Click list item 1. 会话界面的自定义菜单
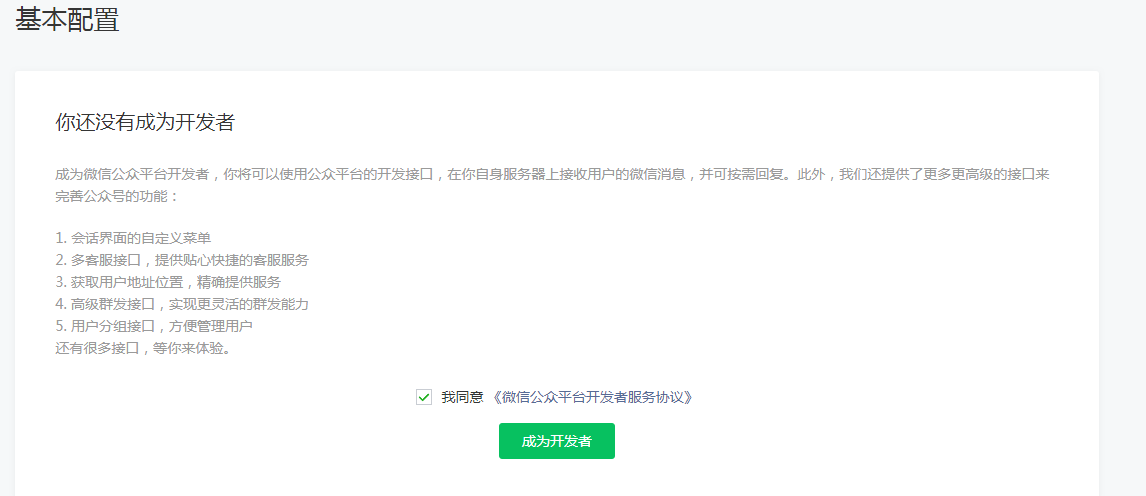This screenshot has height=496, width=1146. click(134, 238)
